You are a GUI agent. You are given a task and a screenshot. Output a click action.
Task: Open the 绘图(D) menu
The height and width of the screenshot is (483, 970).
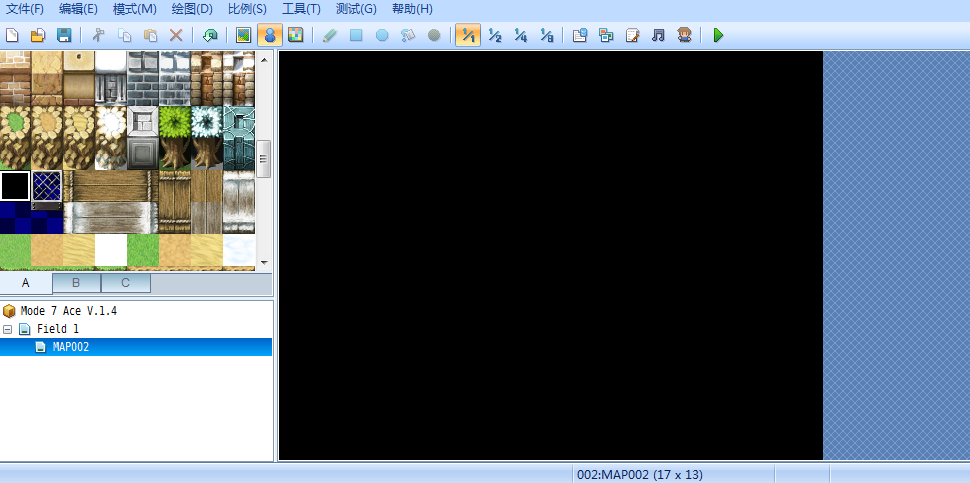pyautogui.click(x=194, y=9)
